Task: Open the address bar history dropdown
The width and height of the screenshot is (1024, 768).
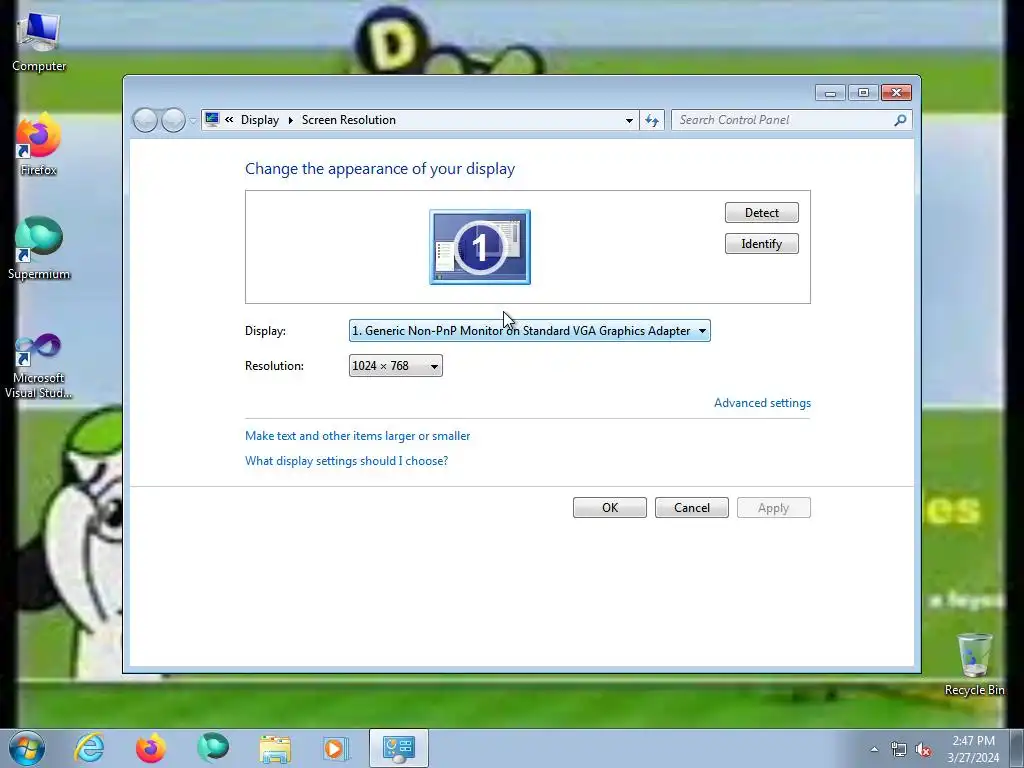Action: (x=629, y=120)
